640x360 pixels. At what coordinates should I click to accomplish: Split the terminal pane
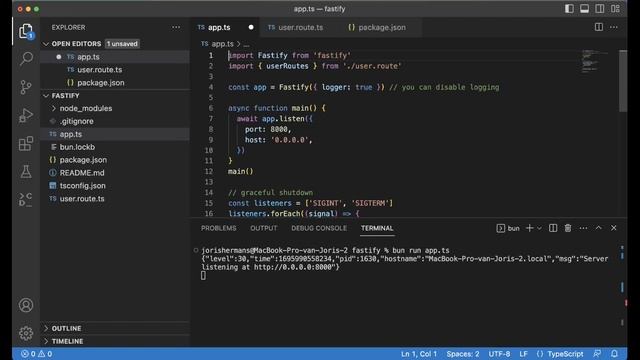553,228
